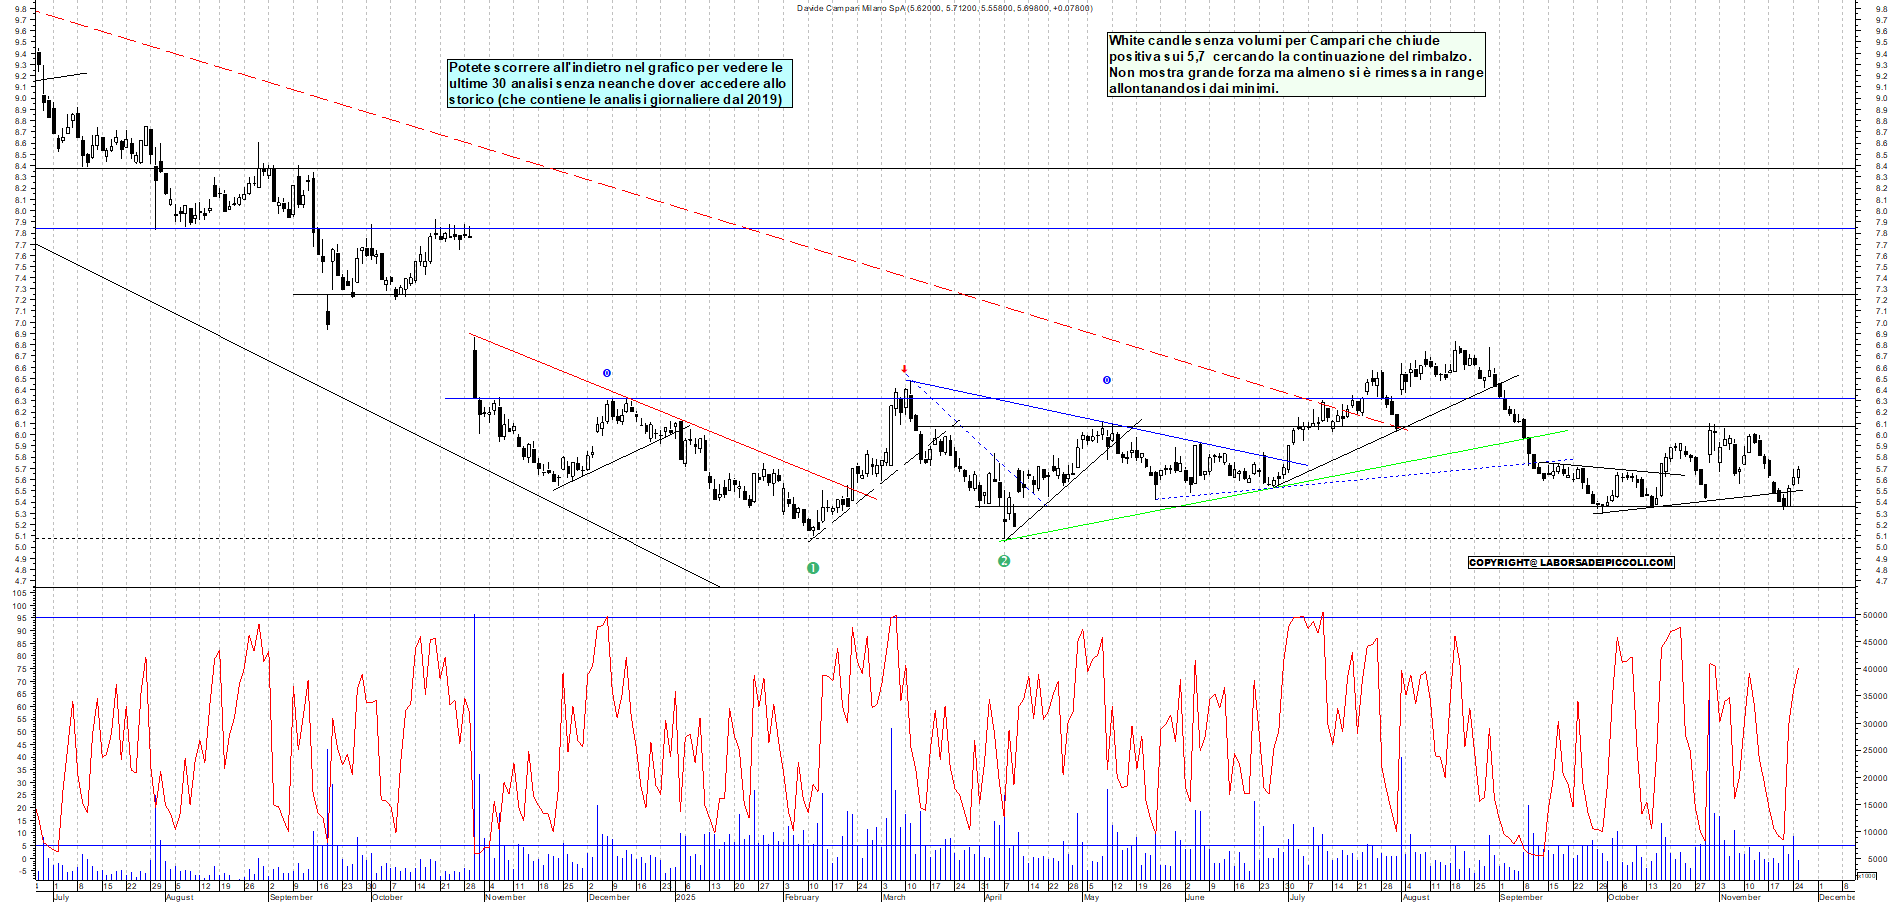Select the blue circled zero marker near May

(x=1105, y=379)
